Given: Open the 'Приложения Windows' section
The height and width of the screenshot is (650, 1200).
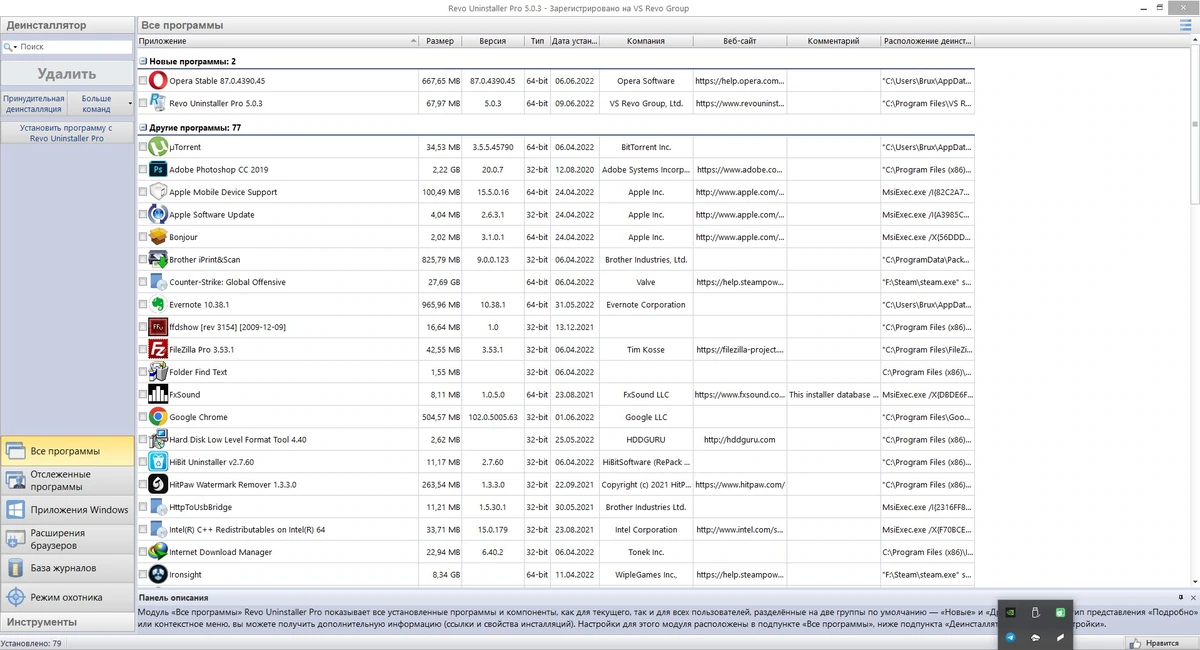Looking at the screenshot, I should (65, 509).
